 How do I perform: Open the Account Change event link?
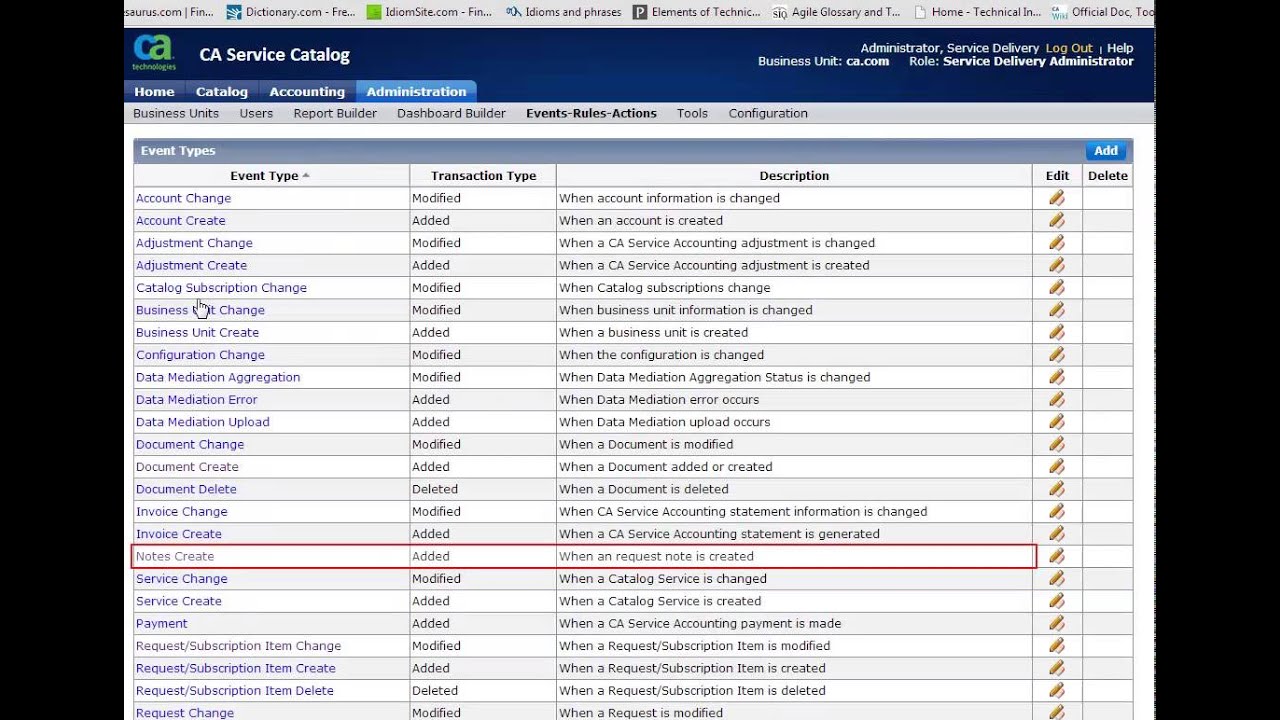183,198
